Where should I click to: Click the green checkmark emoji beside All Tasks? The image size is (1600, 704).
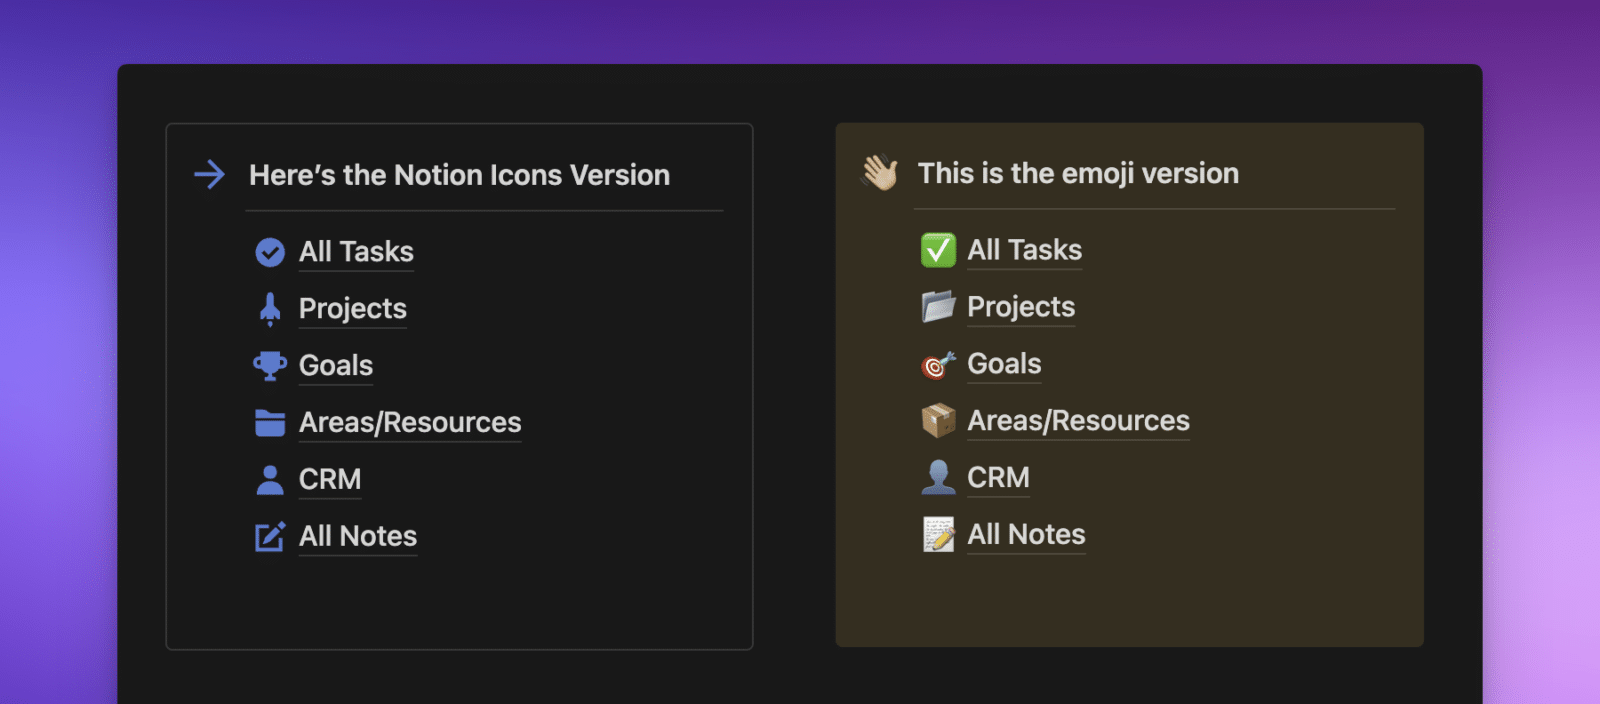[x=938, y=250]
